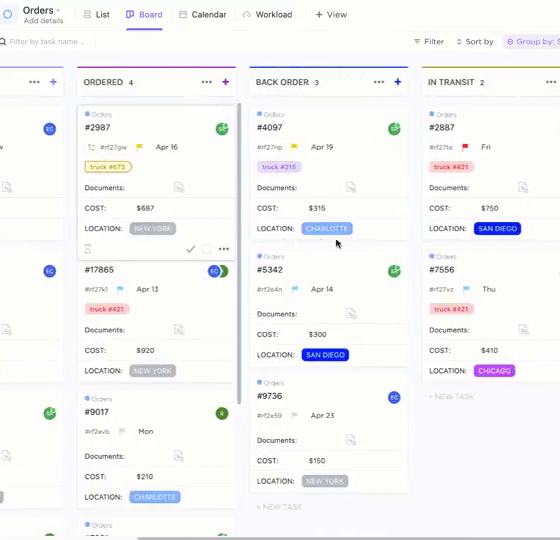Click the Filter by task name search field
The height and width of the screenshot is (540, 560).
pos(47,42)
